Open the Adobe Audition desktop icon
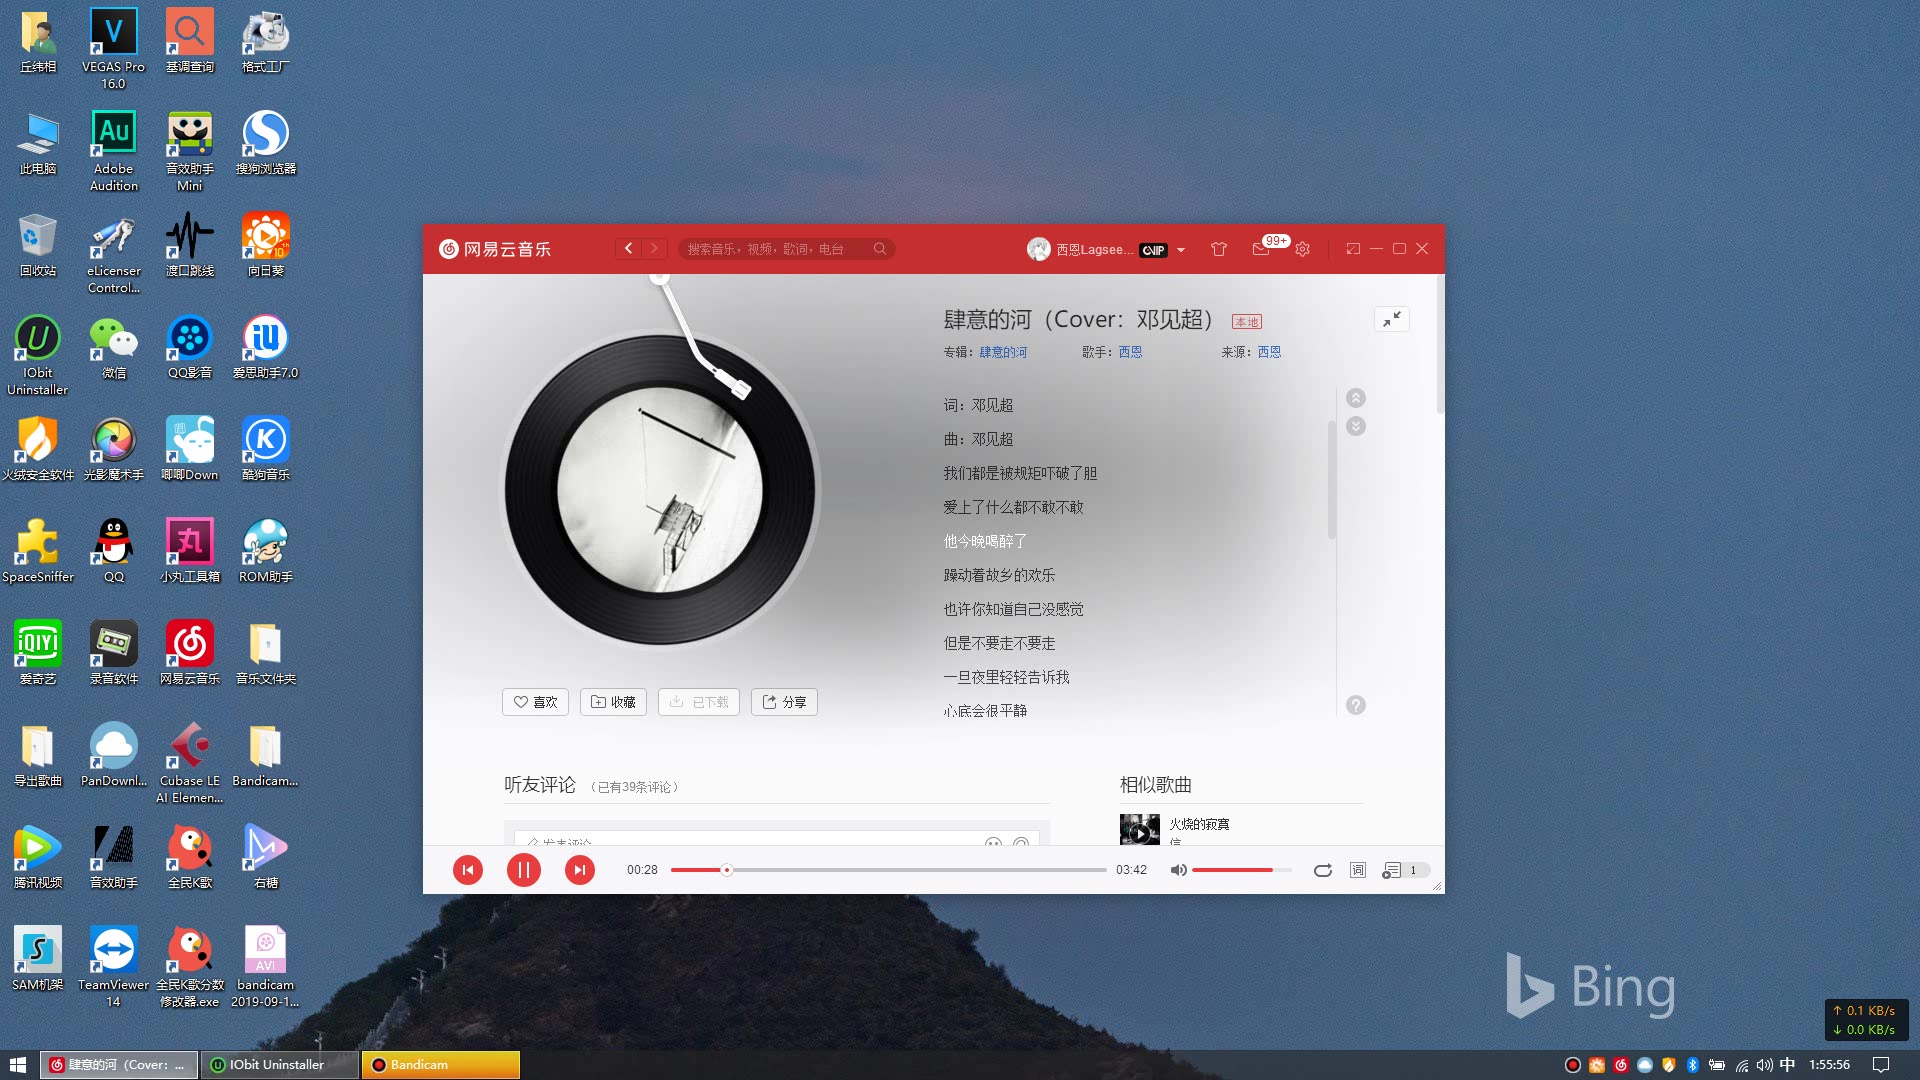The height and width of the screenshot is (1080, 1920). pyautogui.click(x=113, y=151)
